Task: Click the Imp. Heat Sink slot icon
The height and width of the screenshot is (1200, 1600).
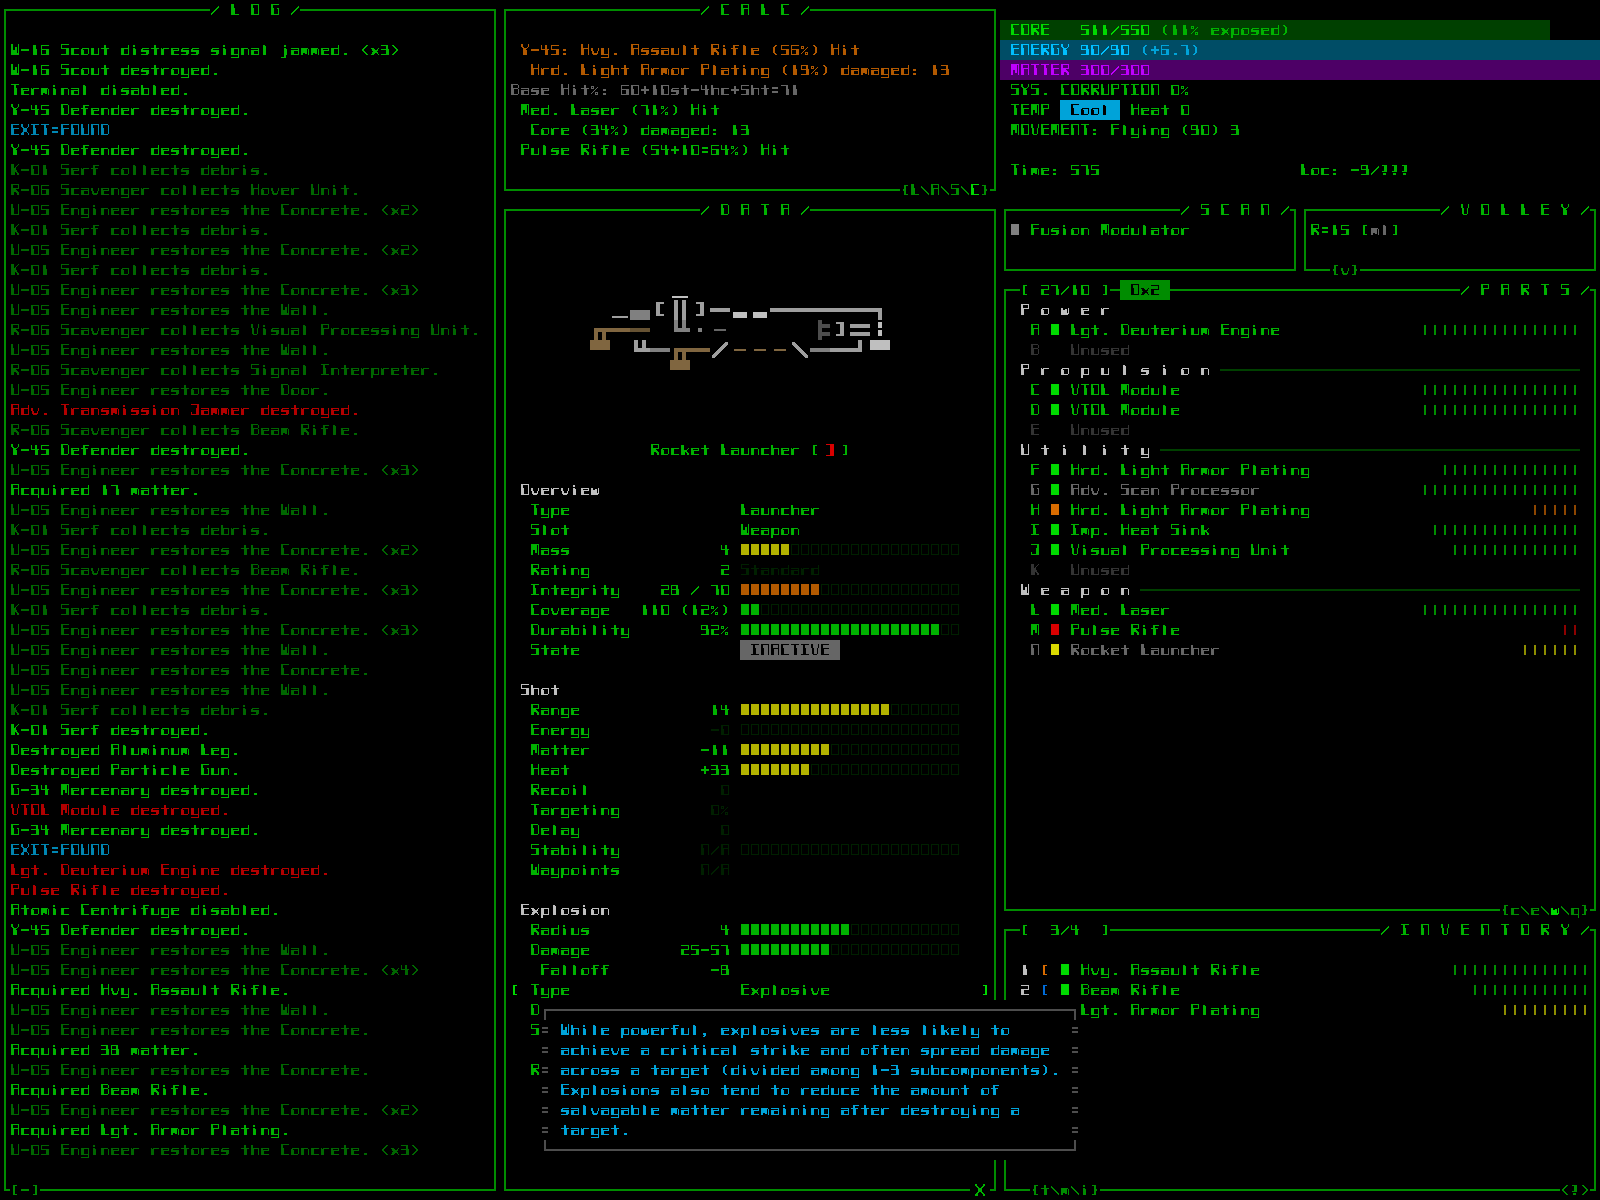Action: pyautogui.click(x=1055, y=530)
